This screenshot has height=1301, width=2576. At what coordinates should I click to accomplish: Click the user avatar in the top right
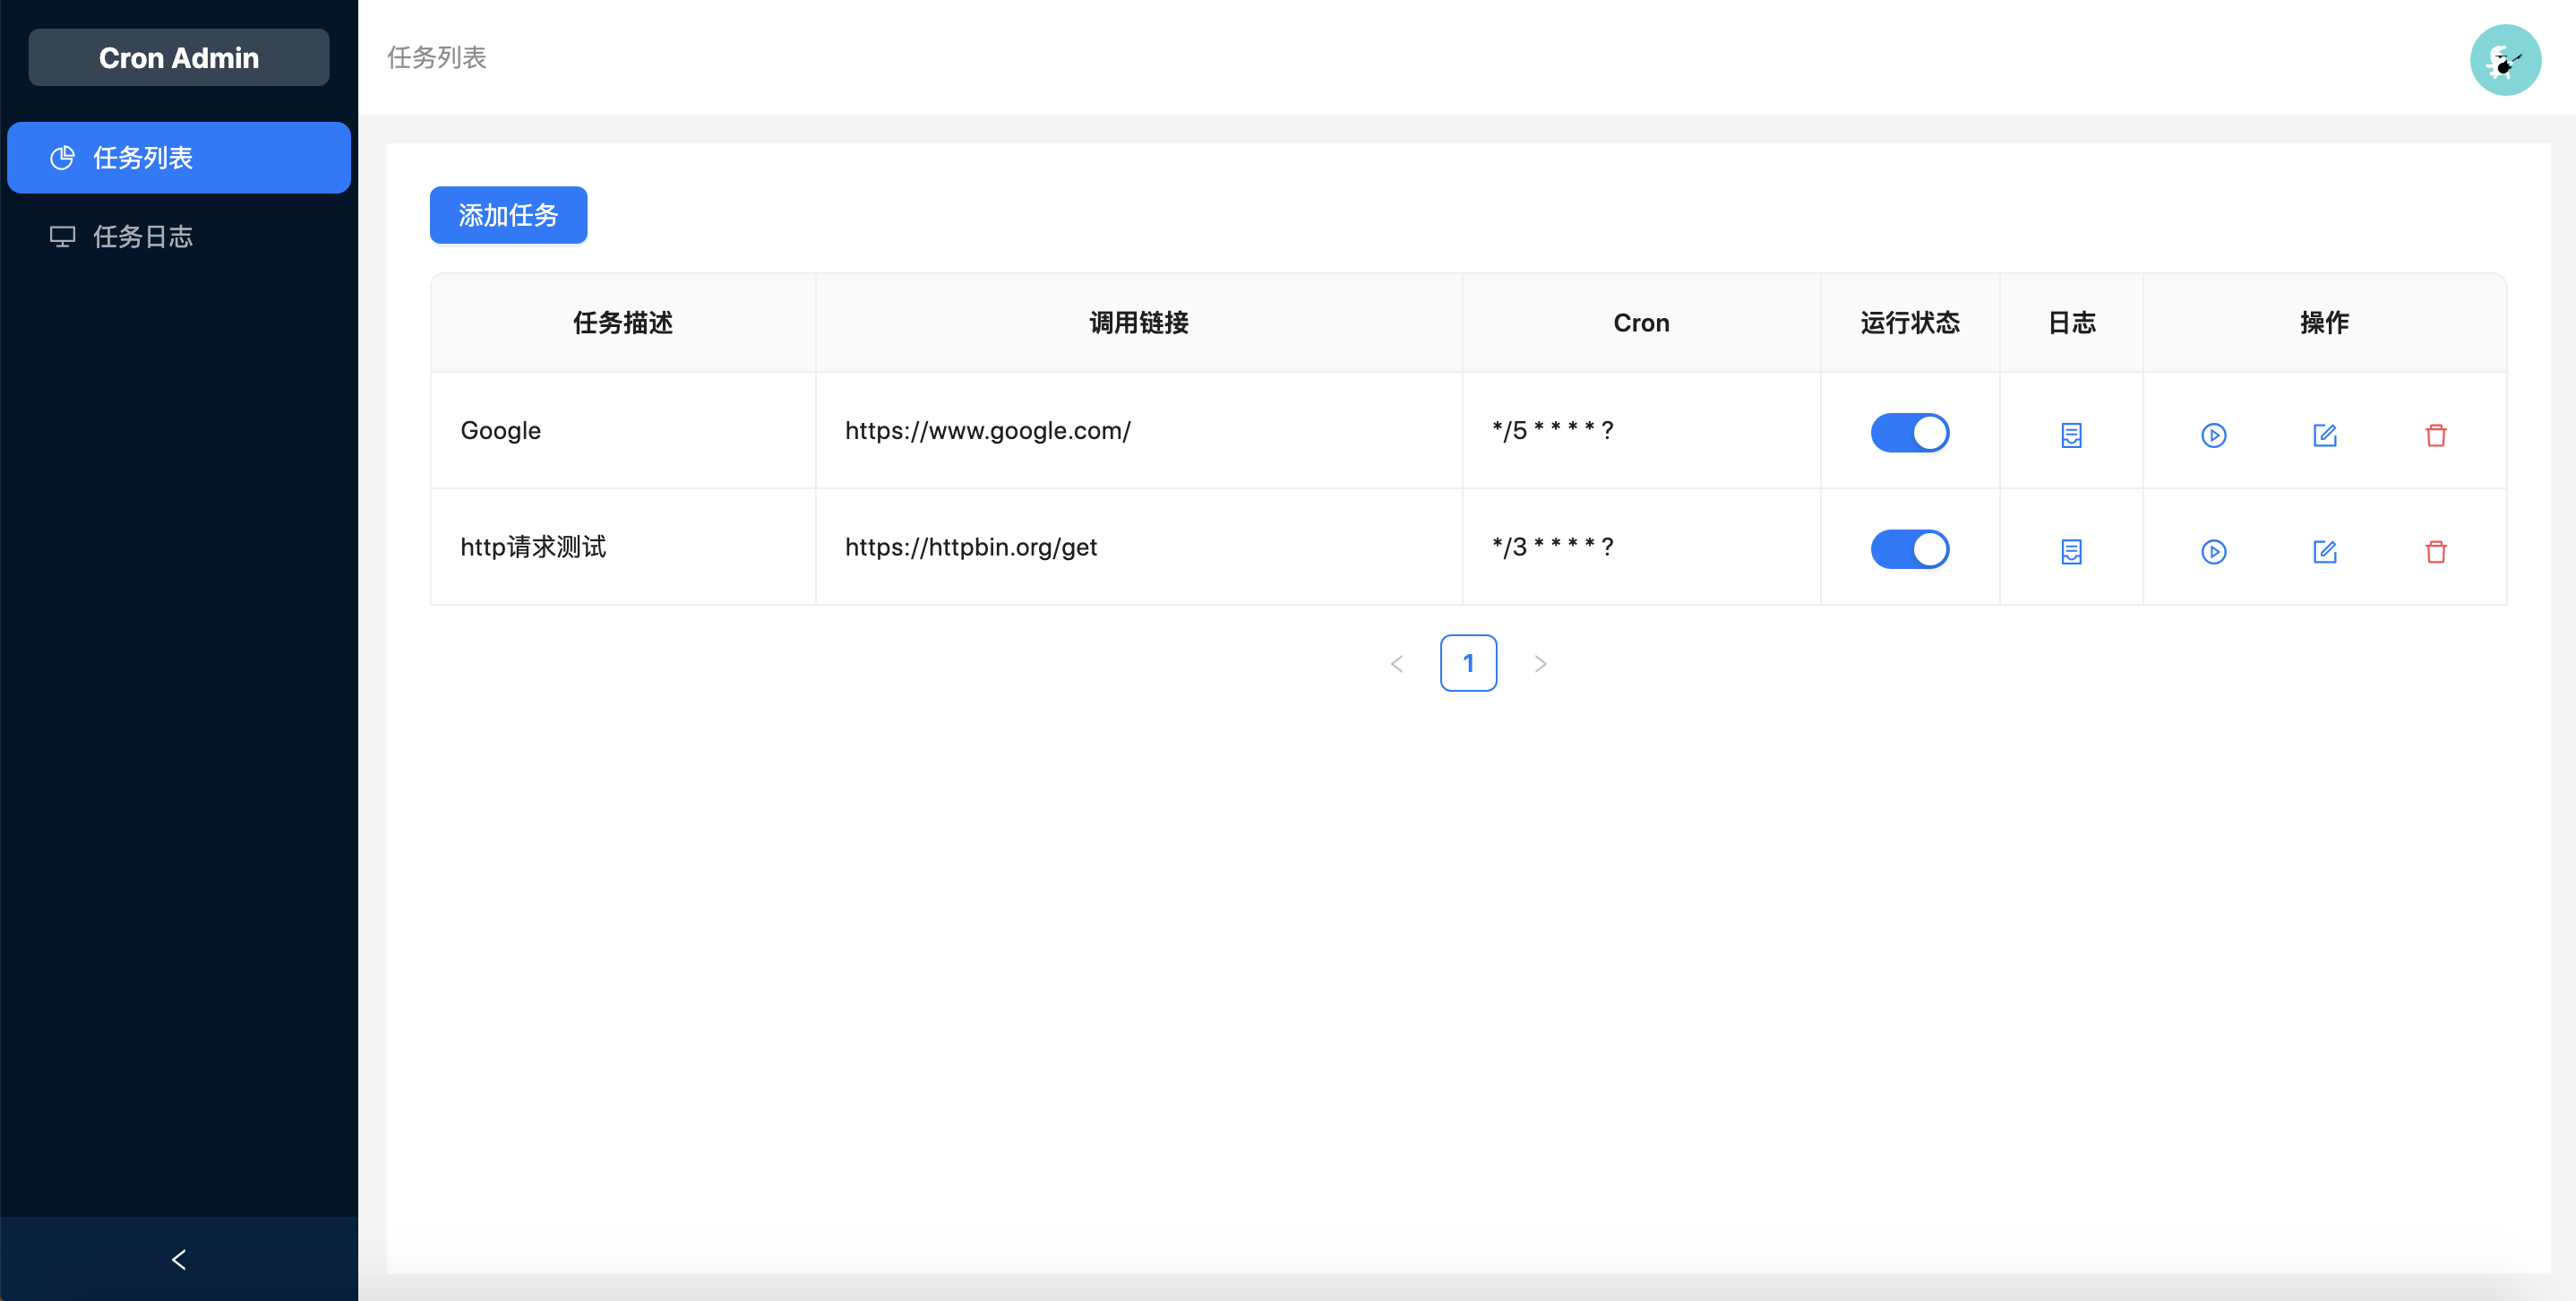click(x=2505, y=60)
